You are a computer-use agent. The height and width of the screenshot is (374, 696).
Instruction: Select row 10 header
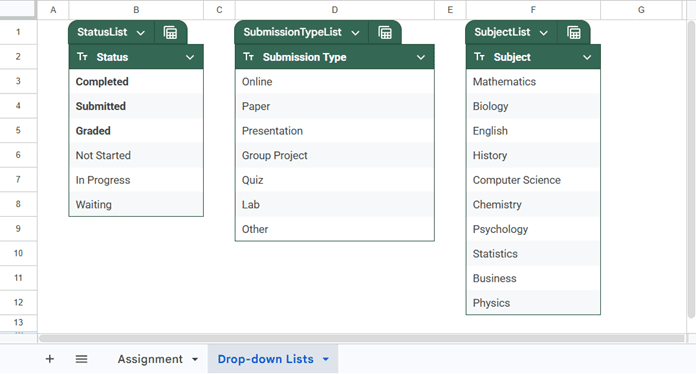(18, 253)
